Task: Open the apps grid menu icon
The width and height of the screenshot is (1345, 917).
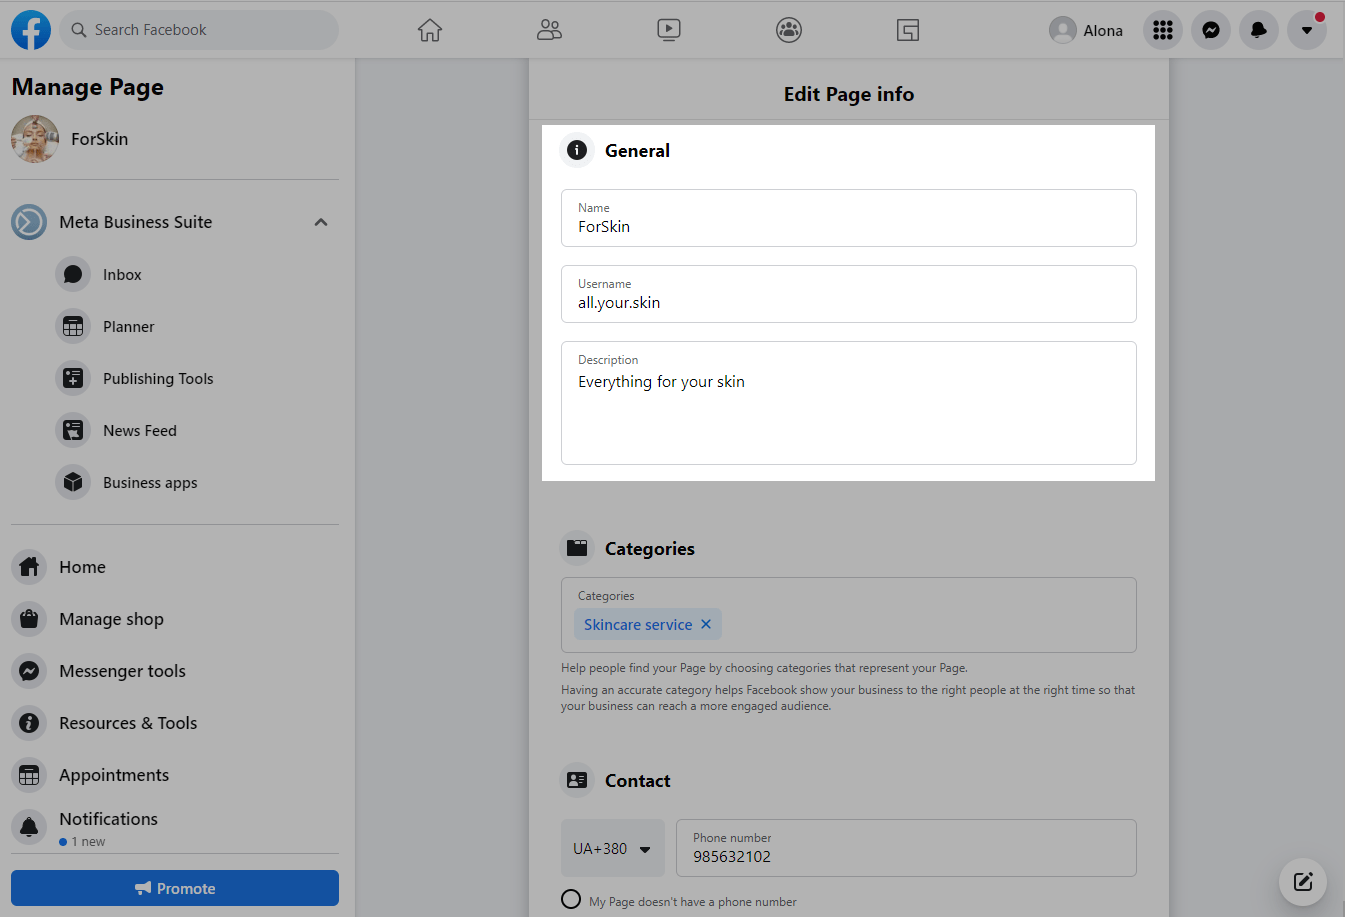Action: coord(1163,30)
